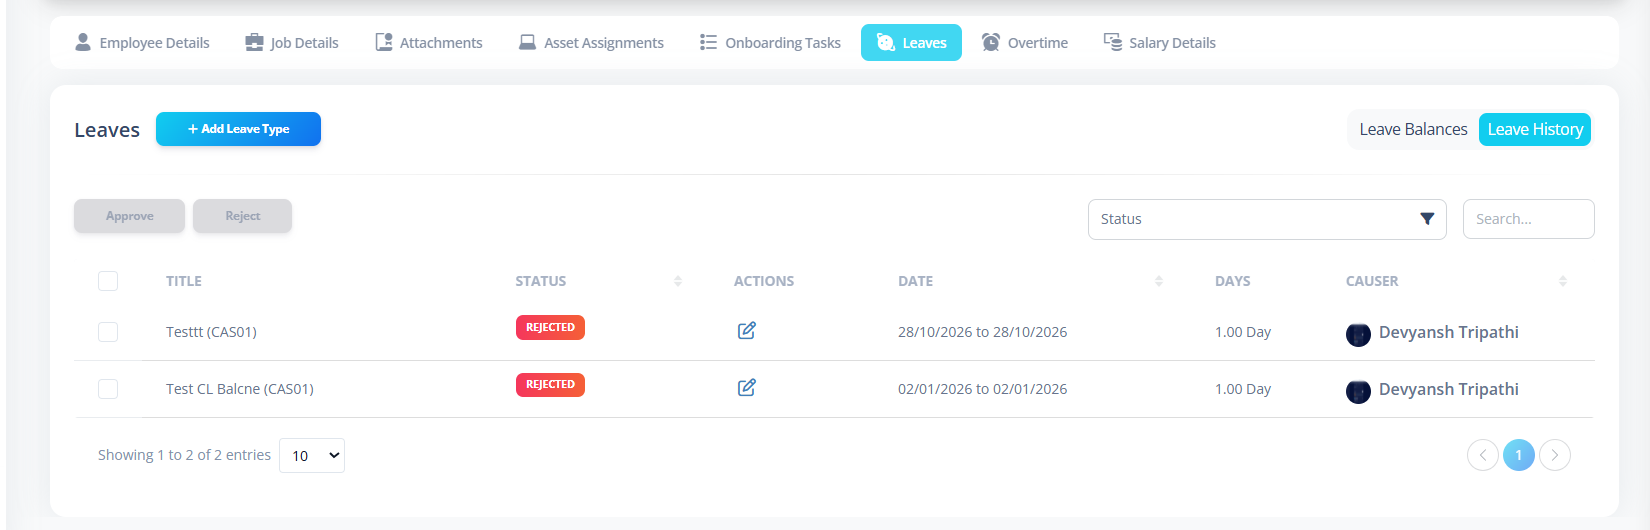Switch to Salary Details tab
This screenshot has height=530, width=1650.
pos(1160,43)
